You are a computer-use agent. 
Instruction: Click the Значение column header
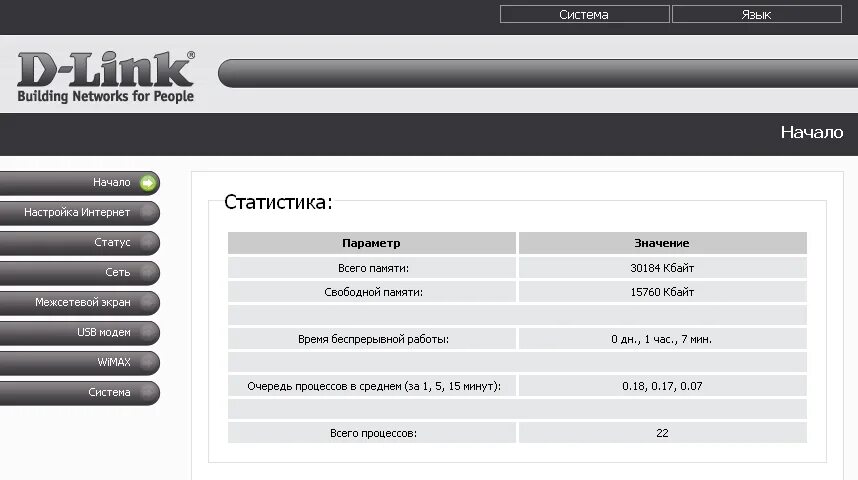663,243
